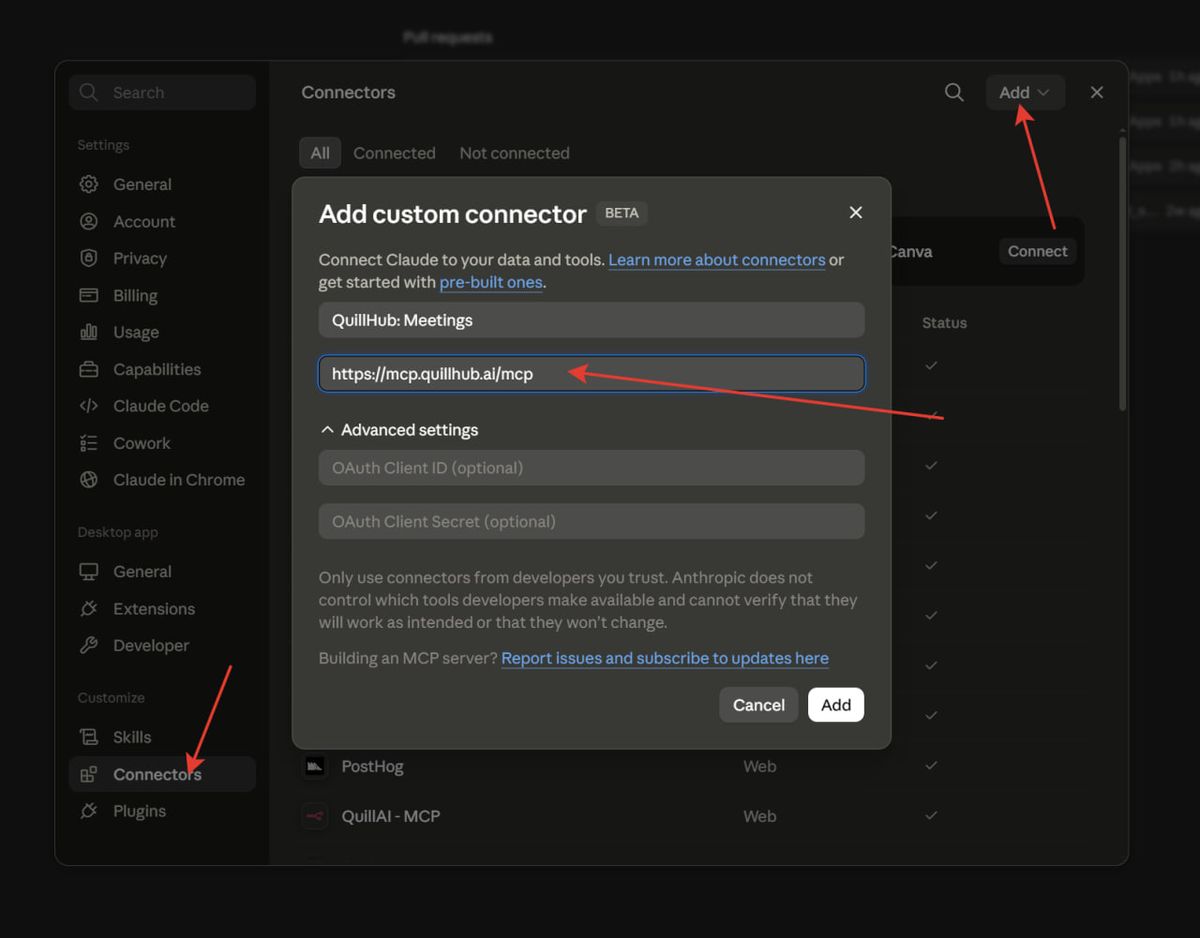Click the Billing card icon
The image size is (1200, 938).
89,295
